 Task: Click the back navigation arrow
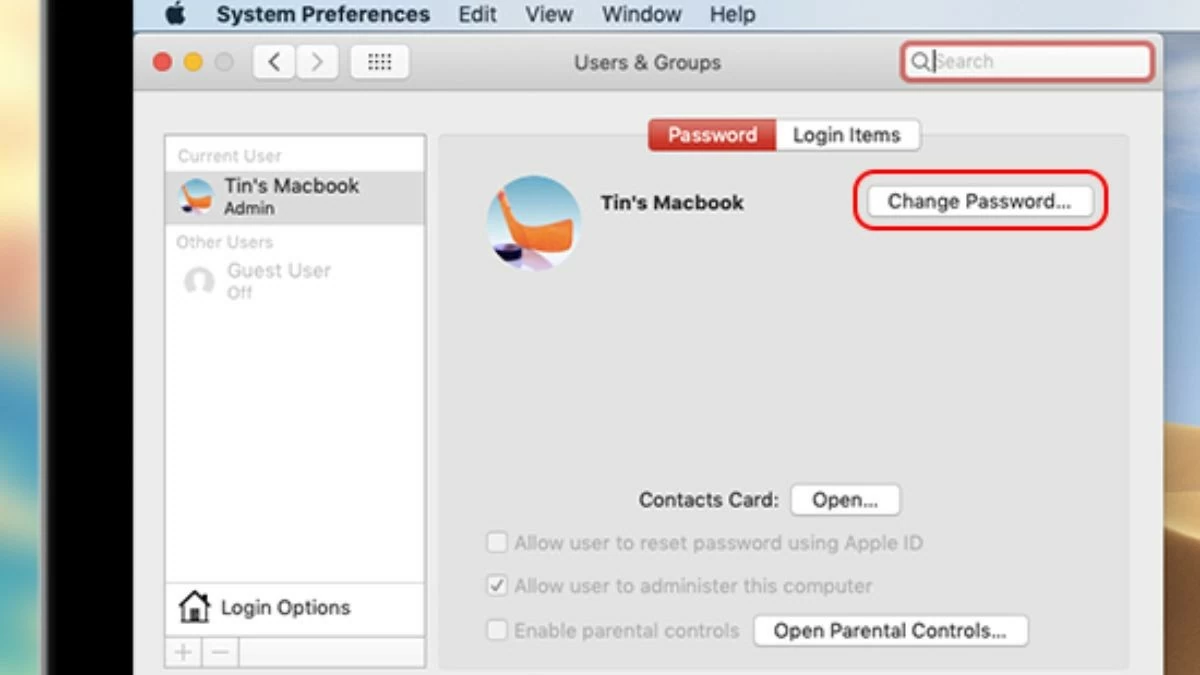[x=273, y=62]
